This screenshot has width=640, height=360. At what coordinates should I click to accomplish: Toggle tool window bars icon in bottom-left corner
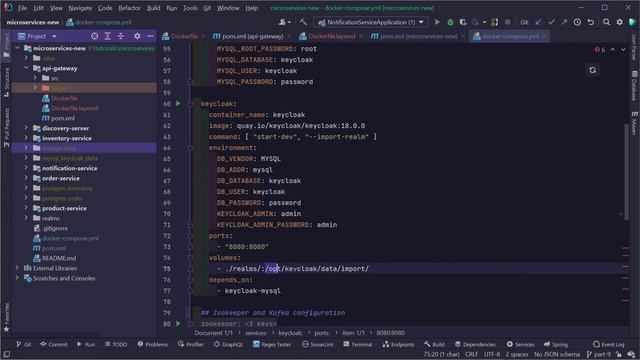click(x=6, y=354)
